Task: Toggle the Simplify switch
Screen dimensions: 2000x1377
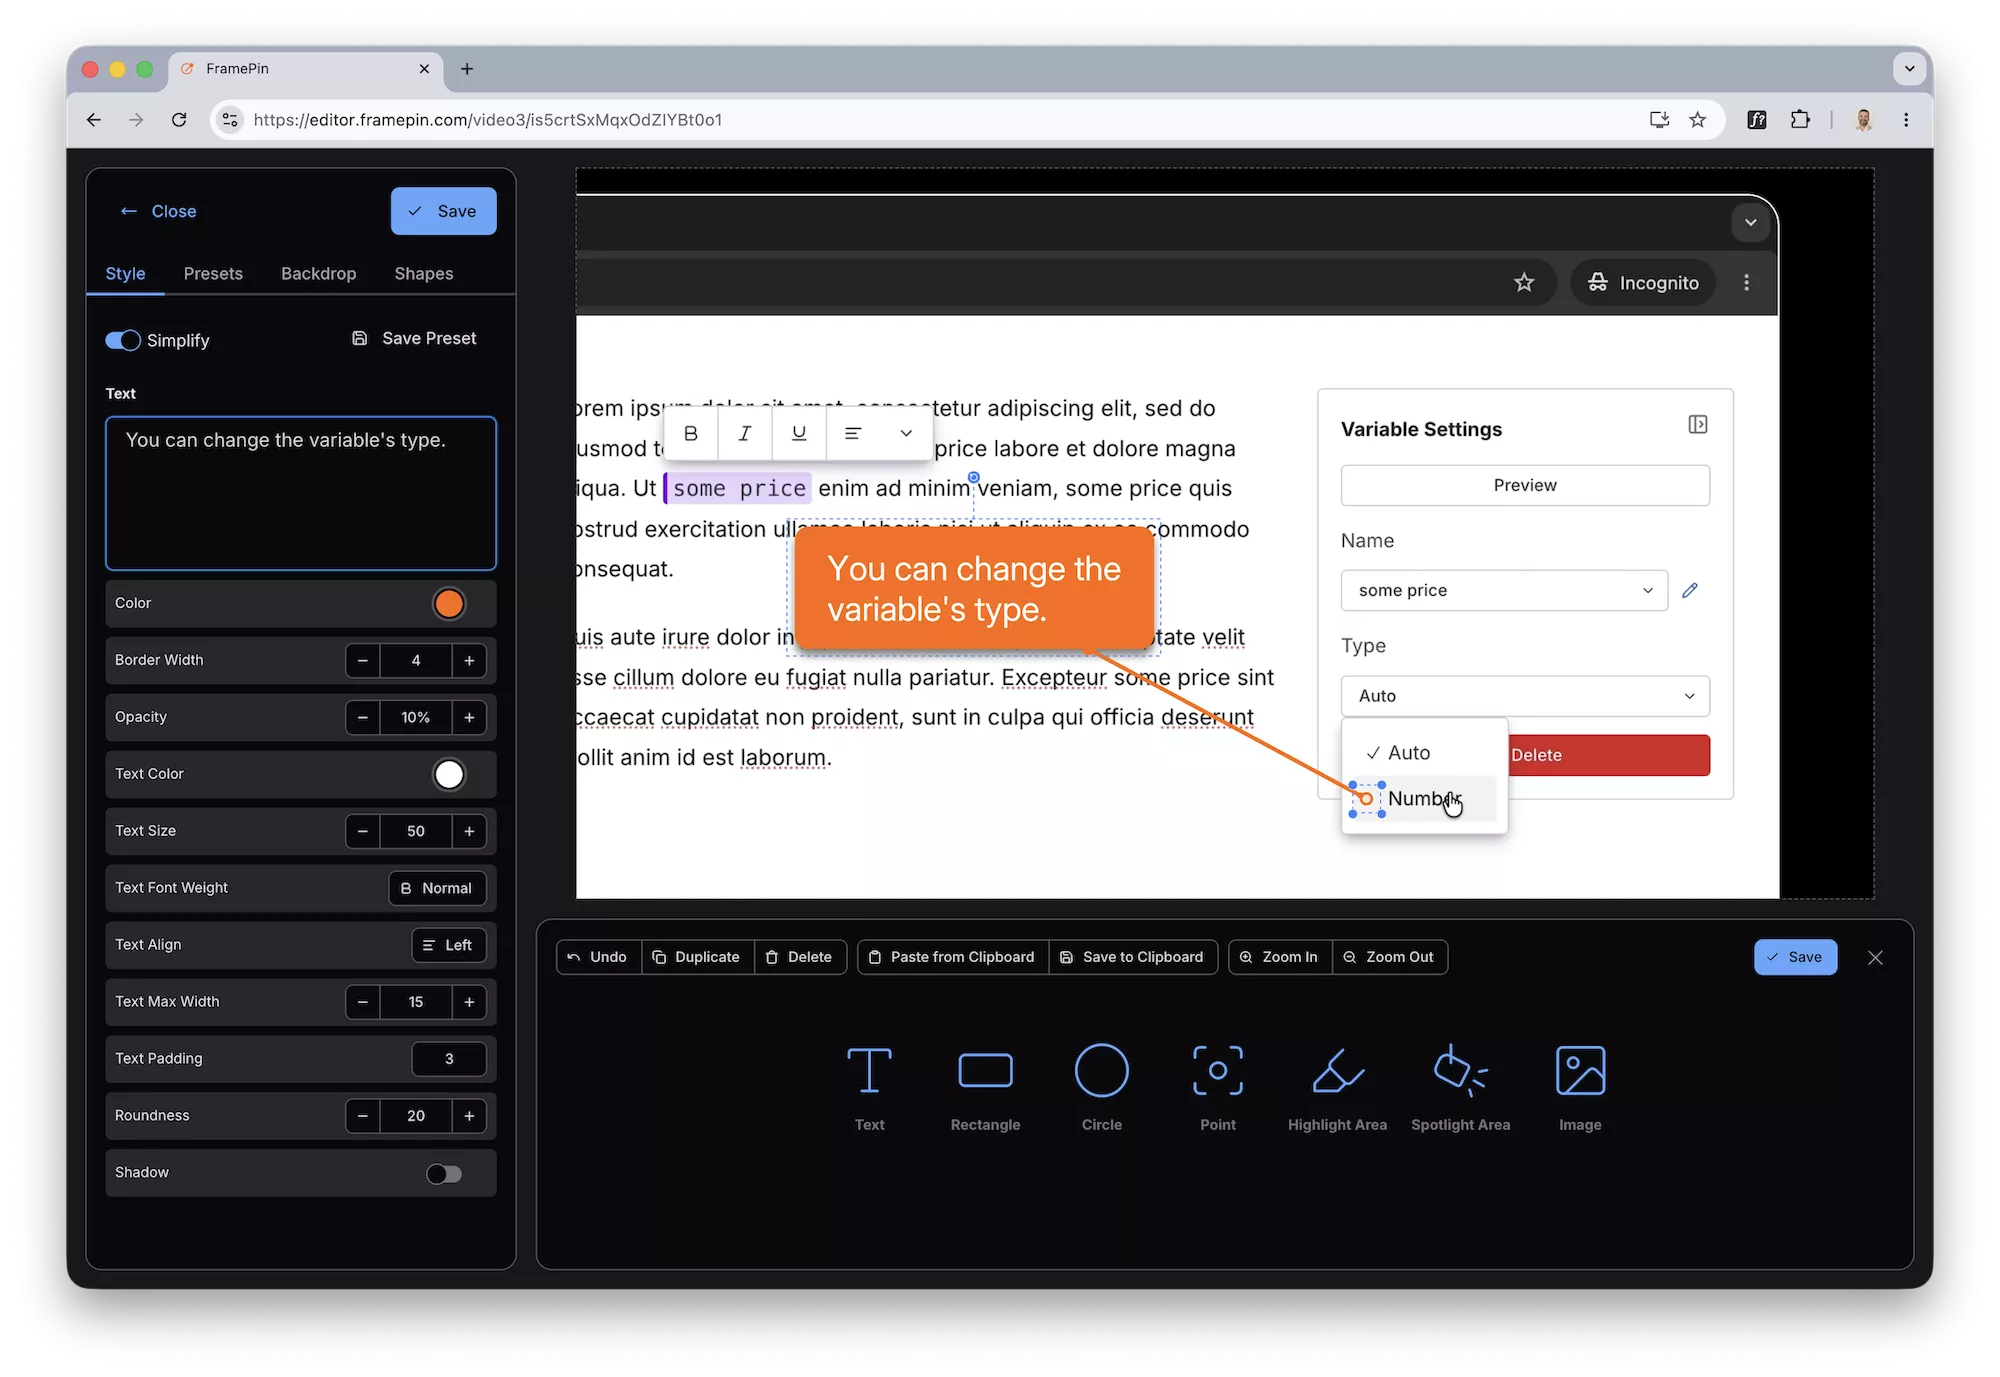Action: pyautogui.click(x=123, y=340)
